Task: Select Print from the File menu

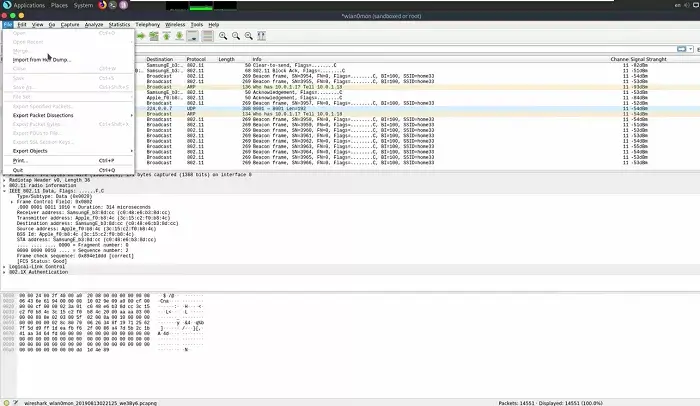Action: 20,160
